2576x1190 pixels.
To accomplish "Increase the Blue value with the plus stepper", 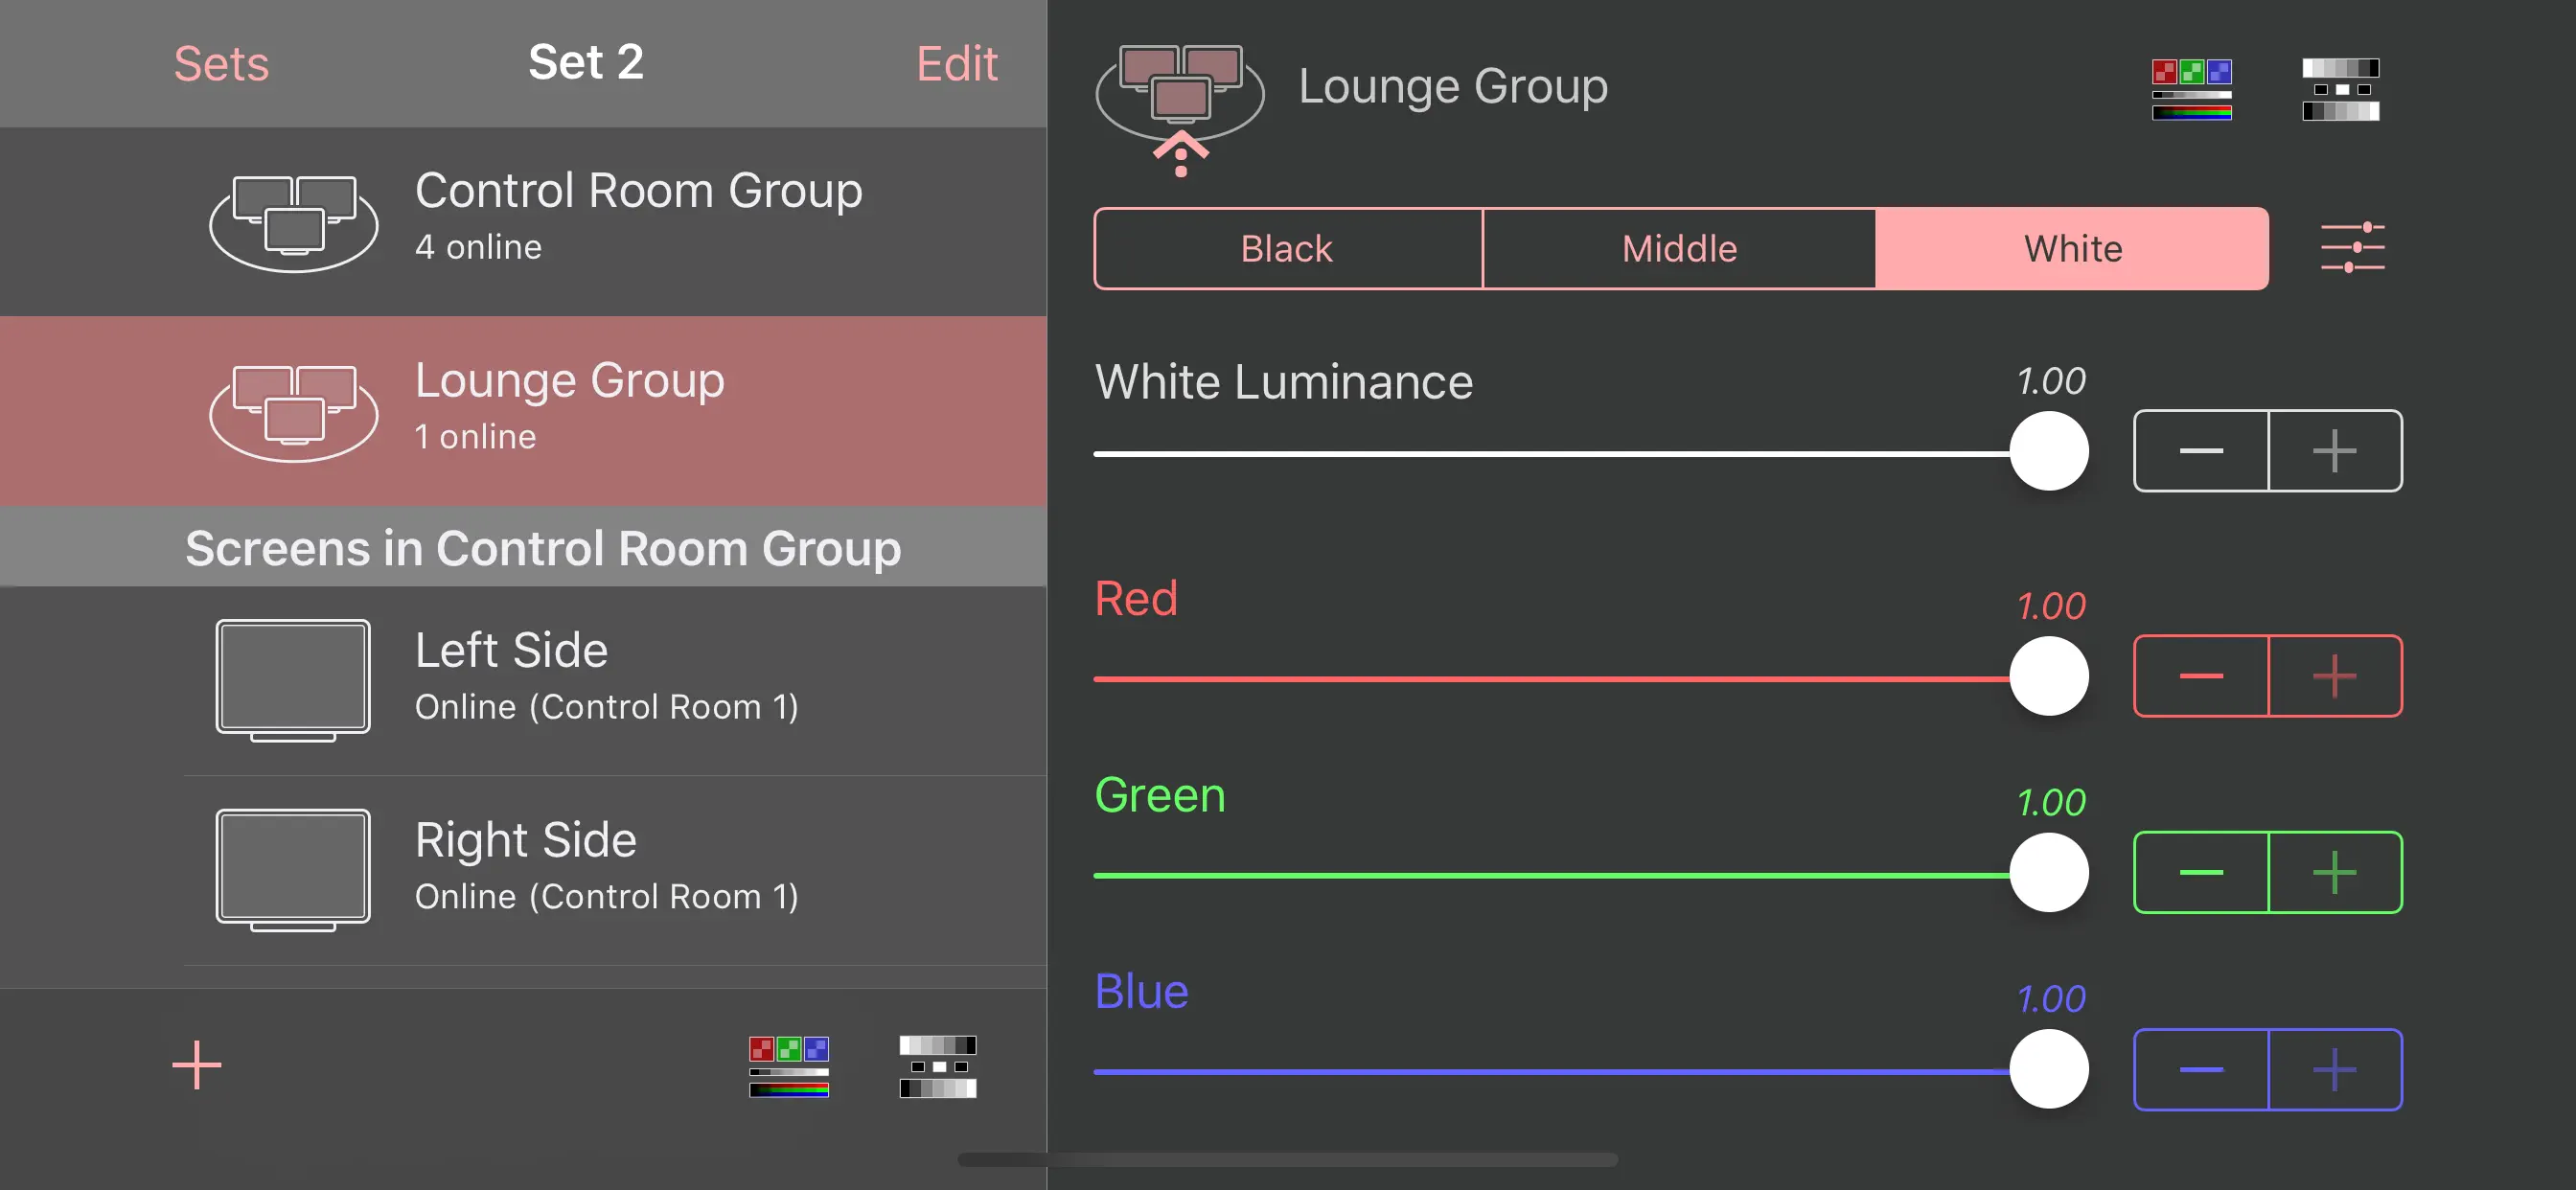I will click(x=2334, y=1069).
